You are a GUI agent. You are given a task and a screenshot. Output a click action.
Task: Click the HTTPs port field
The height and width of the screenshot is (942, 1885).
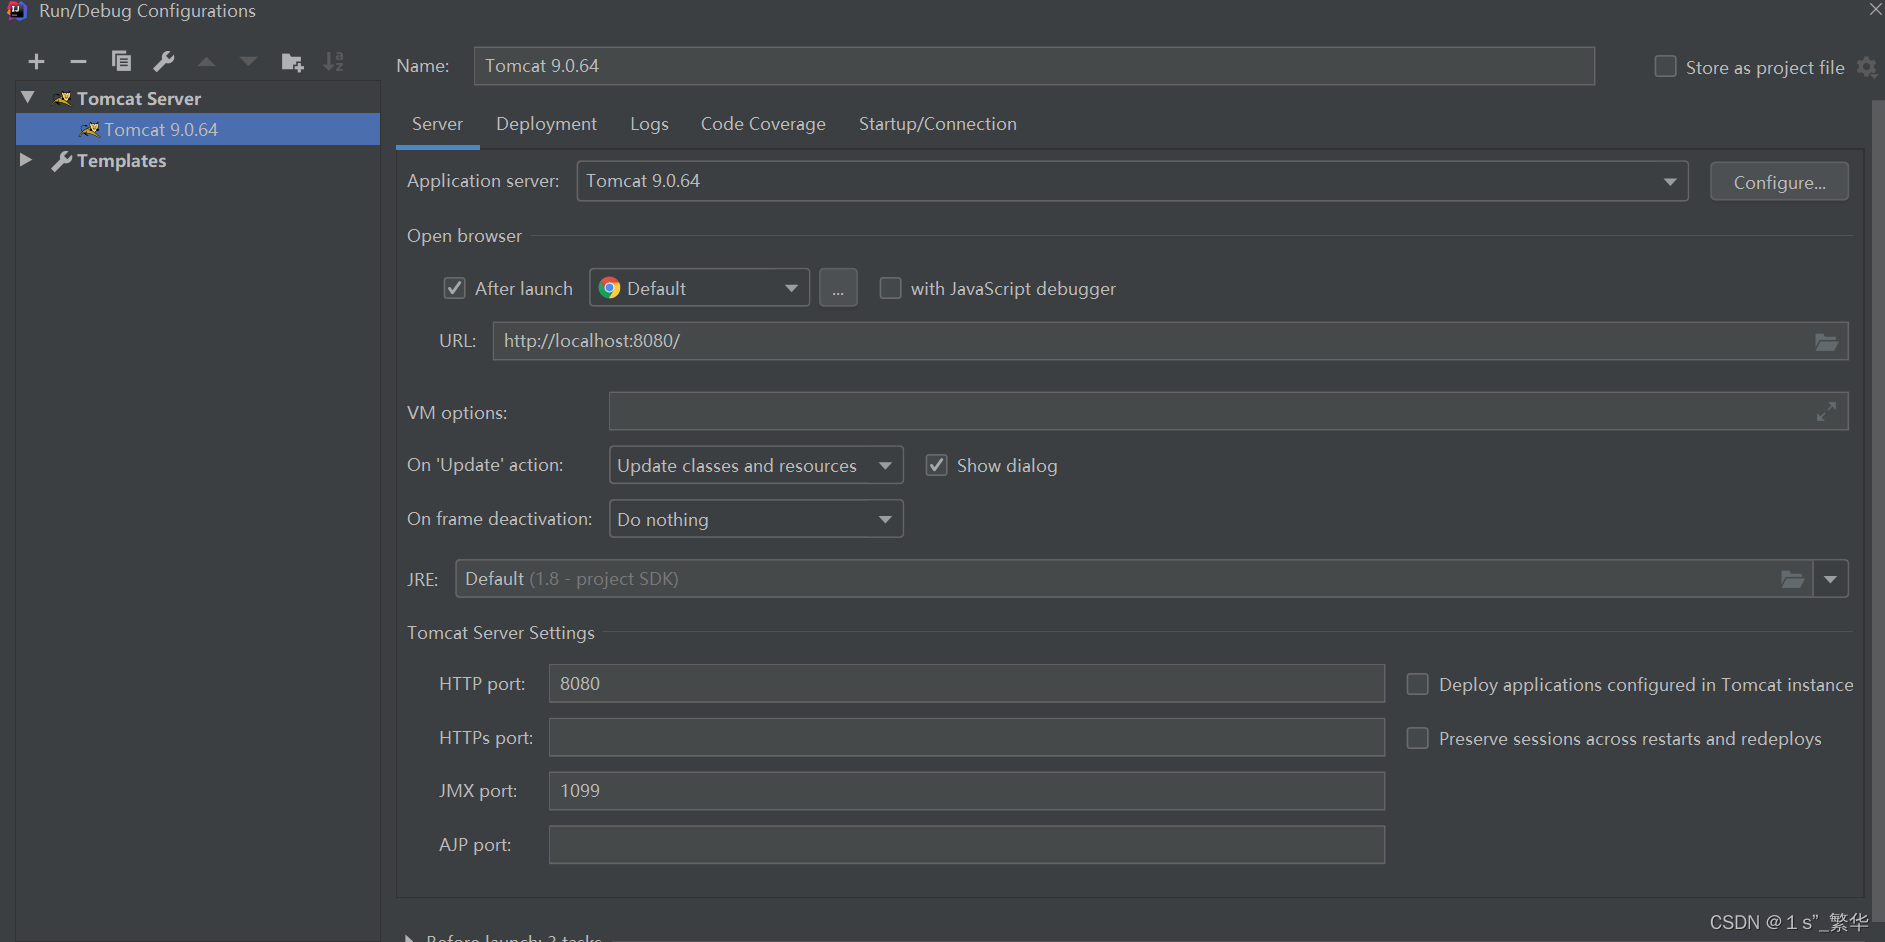[967, 738]
